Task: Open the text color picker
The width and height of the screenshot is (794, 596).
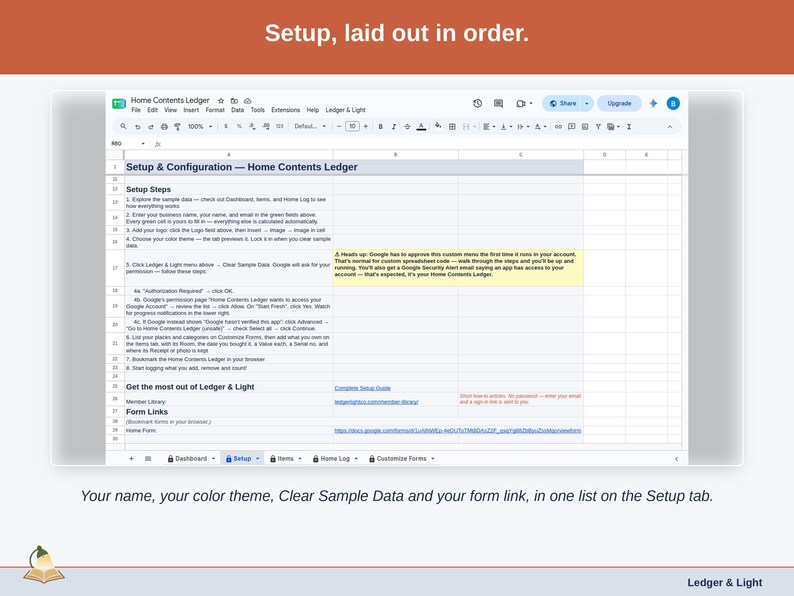Action: [x=421, y=127]
